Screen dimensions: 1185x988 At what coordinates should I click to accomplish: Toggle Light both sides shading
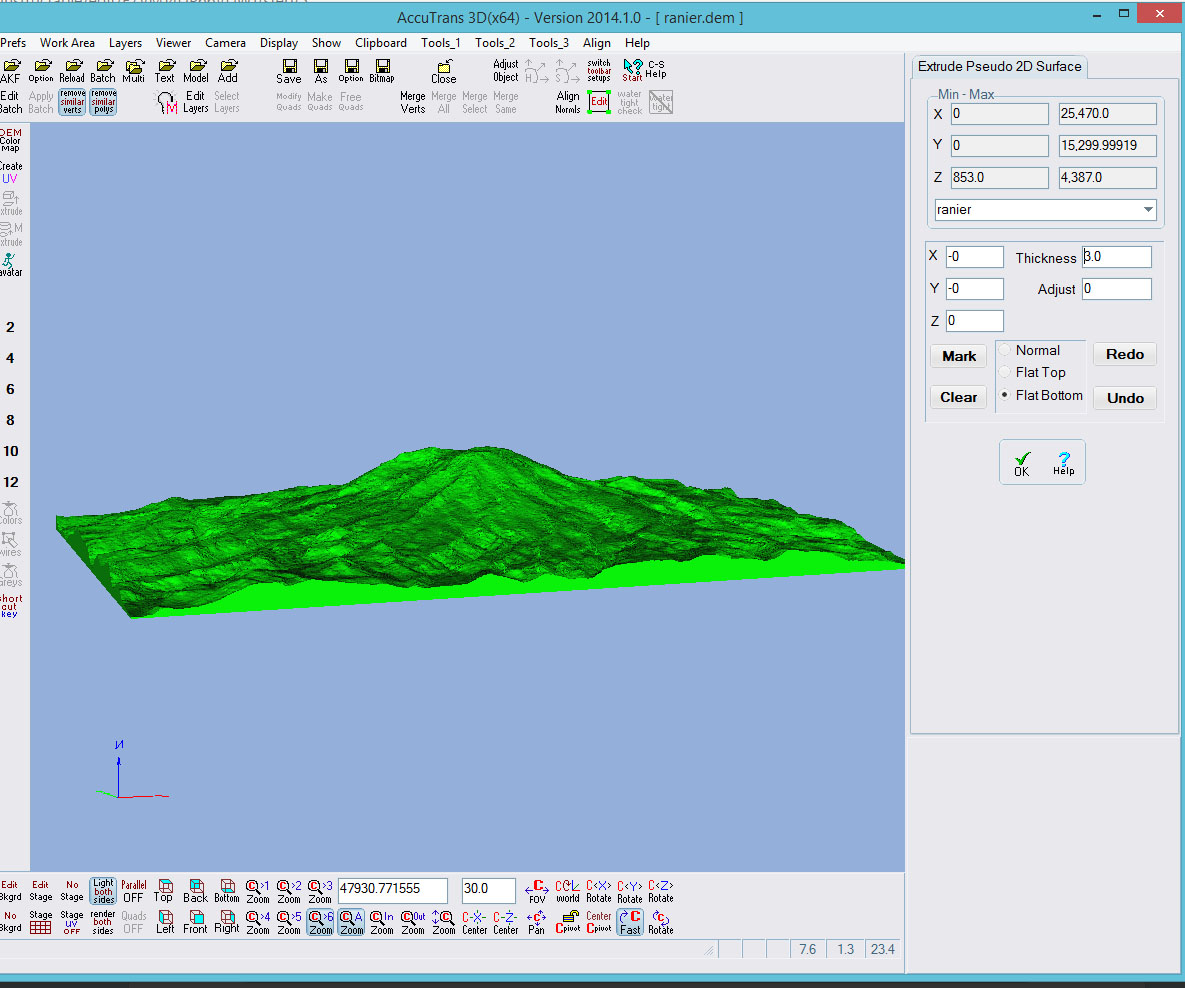pos(103,890)
